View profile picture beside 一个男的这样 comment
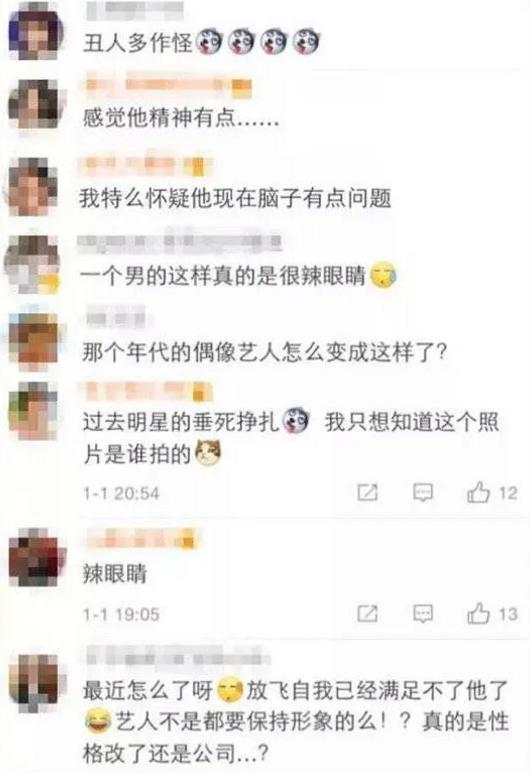 (32, 264)
